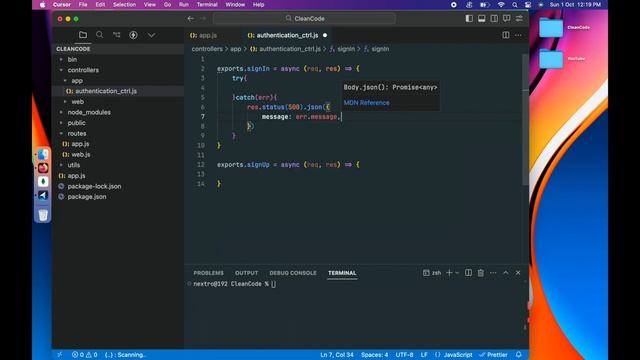The image size is (640, 360).
Task: Switch to the PROBLEMS panel tab
Action: coord(209,273)
